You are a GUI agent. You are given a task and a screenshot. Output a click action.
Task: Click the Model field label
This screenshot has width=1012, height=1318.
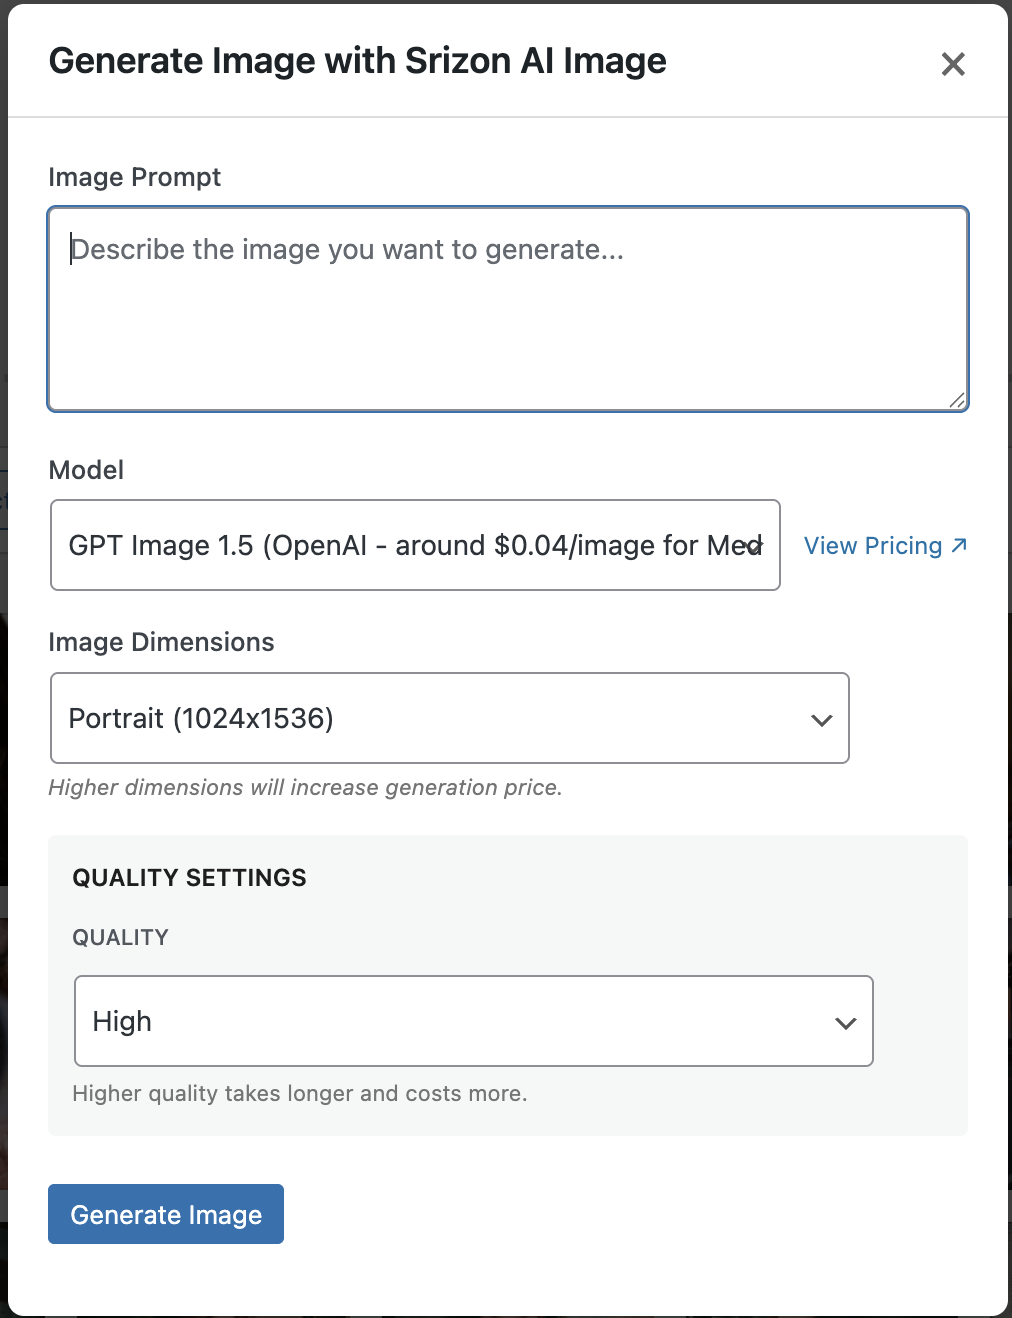click(x=86, y=470)
